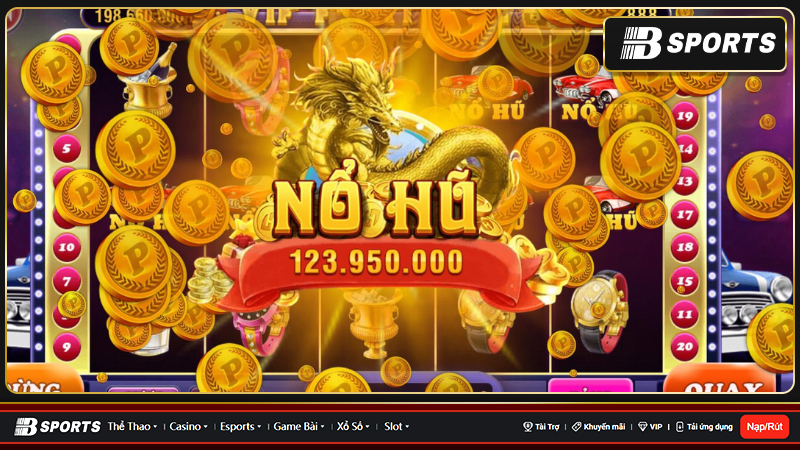Expand the Slot dropdown arrow
The image size is (800, 450).
point(407,427)
